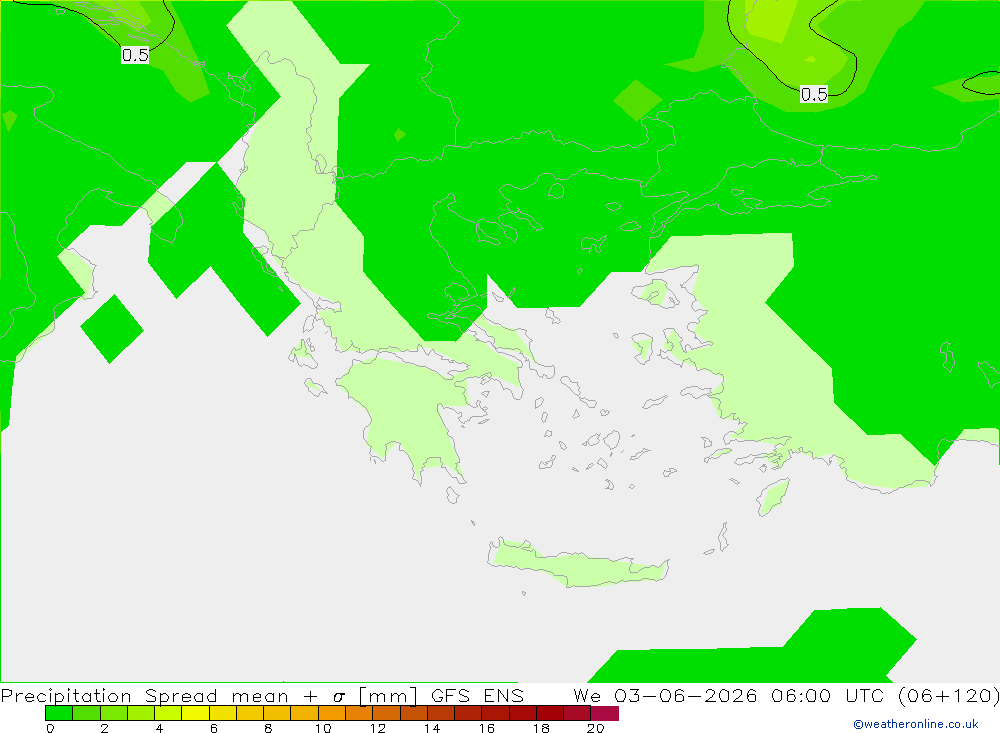This screenshot has width=1000, height=733.
Task: Click the legend scale number 2
Action: click(x=105, y=728)
